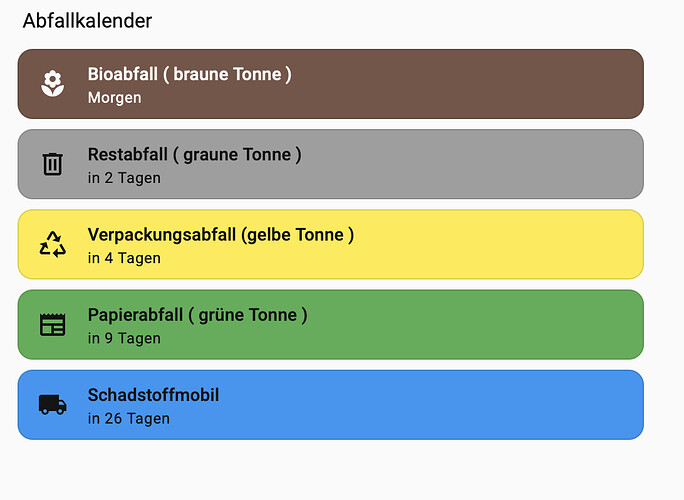The height and width of the screenshot is (500, 684).
Task: Click empty right side of brown Bioabfall card
Action: point(520,84)
